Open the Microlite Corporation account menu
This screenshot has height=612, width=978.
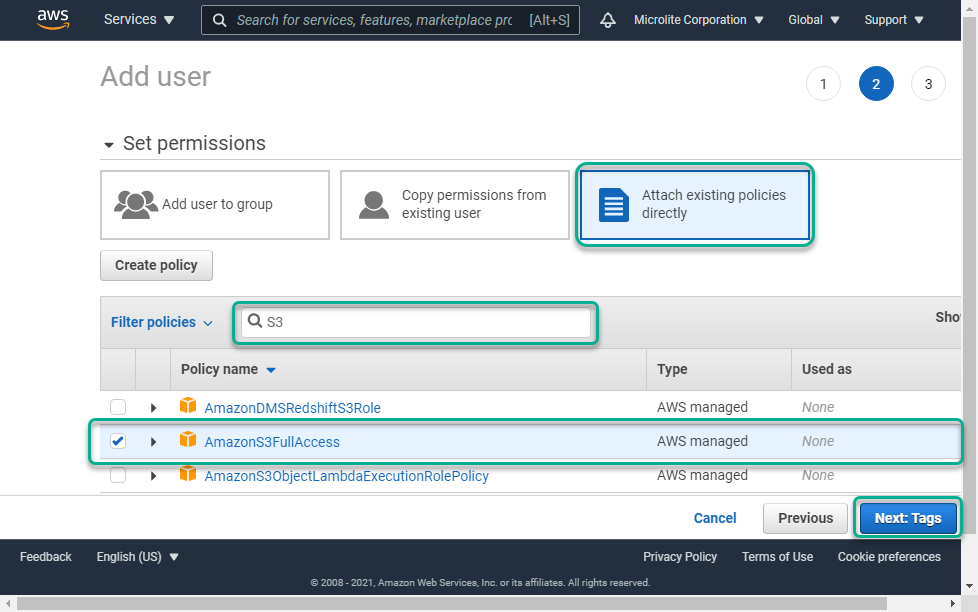pyautogui.click(x=699, y=20)
